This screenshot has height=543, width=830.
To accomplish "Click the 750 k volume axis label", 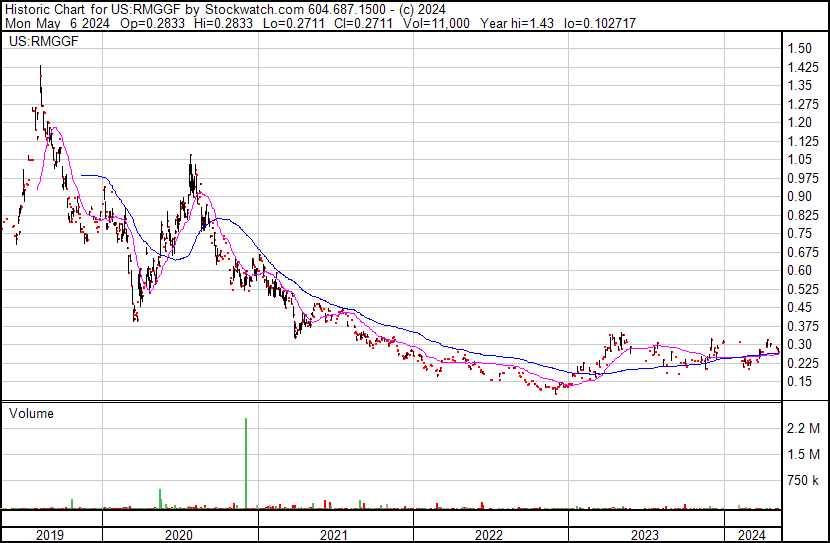I will [804, 481].
